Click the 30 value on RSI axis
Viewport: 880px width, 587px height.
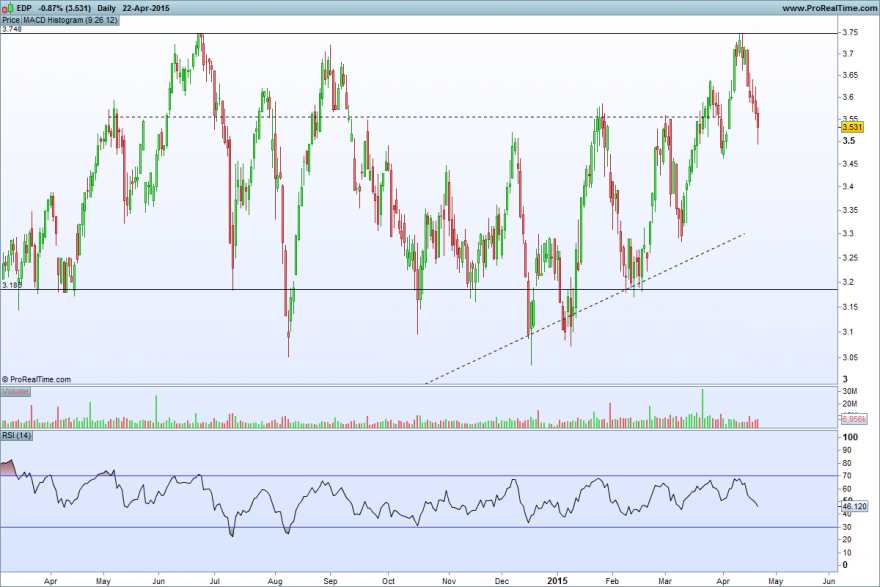point(847,527)
